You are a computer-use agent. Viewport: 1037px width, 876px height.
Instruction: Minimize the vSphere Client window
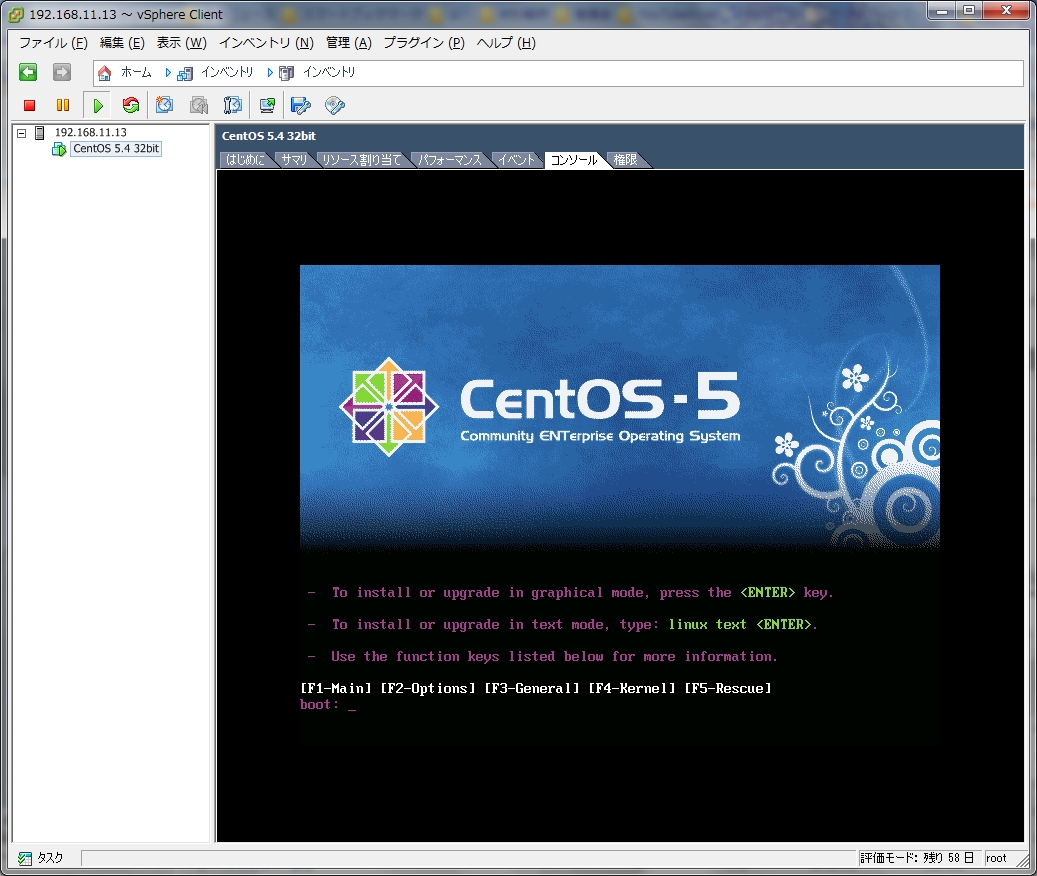pyautogui.click(x=941, y=11)
